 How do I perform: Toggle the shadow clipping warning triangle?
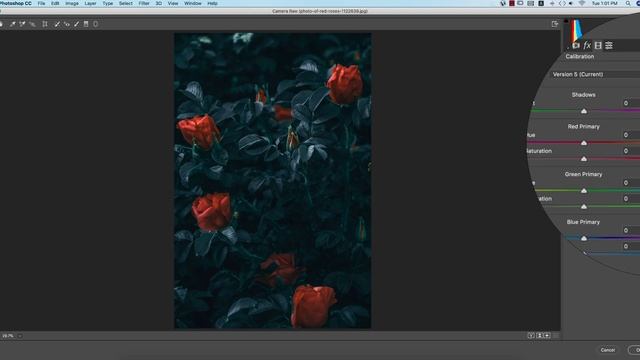[x=566, y=20]
